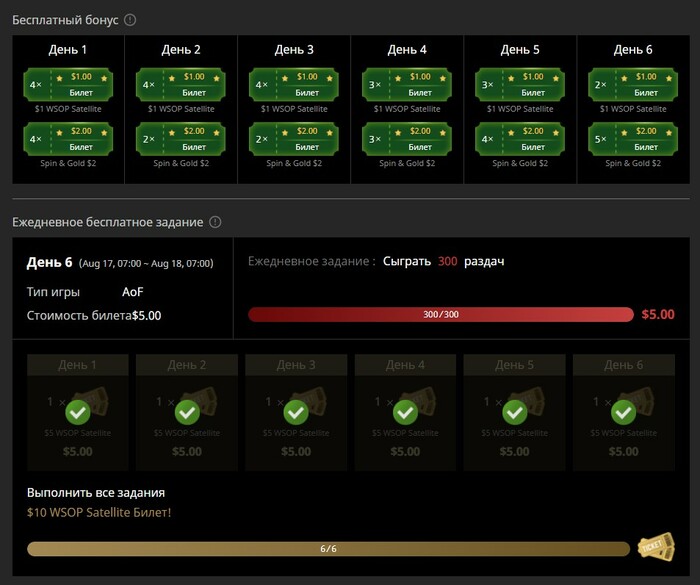Click the green checkmark on День 4 task card
This screenshot has width=700, height=585.
(405, 412)
